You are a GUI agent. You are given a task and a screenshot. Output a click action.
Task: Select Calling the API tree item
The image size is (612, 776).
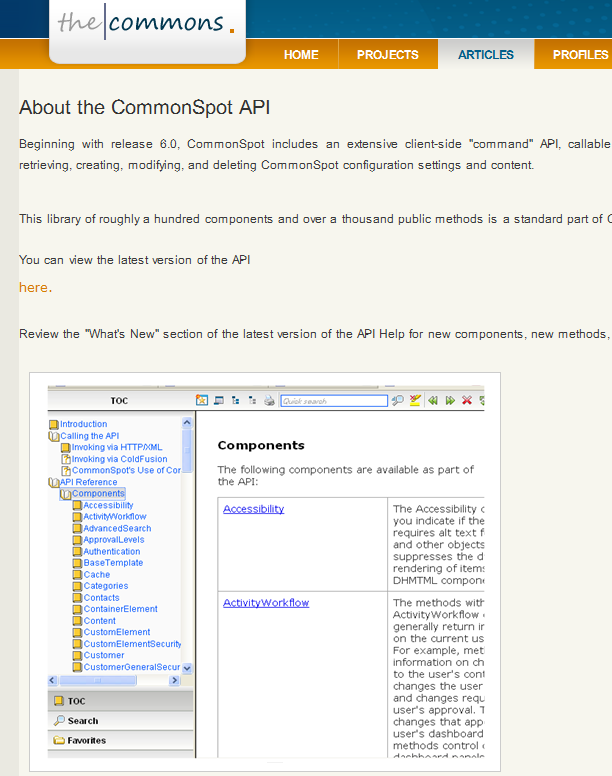(x=90, y=436)
